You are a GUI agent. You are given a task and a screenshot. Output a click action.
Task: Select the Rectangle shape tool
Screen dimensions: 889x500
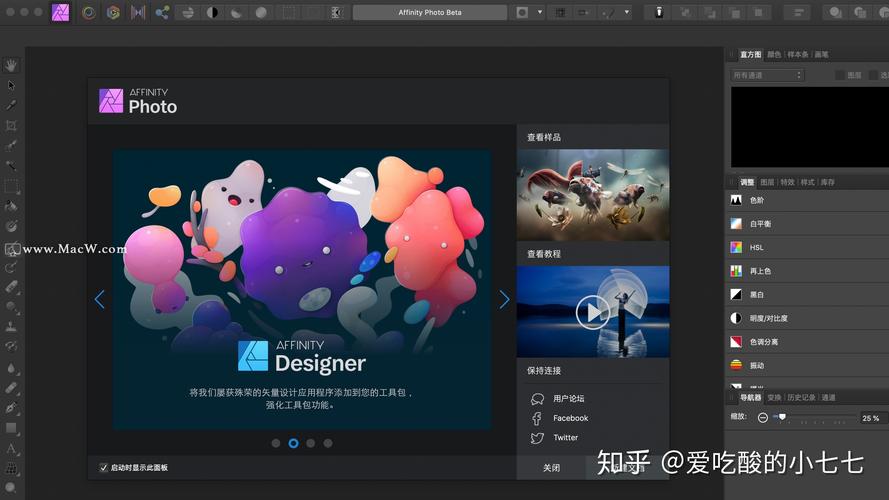(x=11, y=428)
